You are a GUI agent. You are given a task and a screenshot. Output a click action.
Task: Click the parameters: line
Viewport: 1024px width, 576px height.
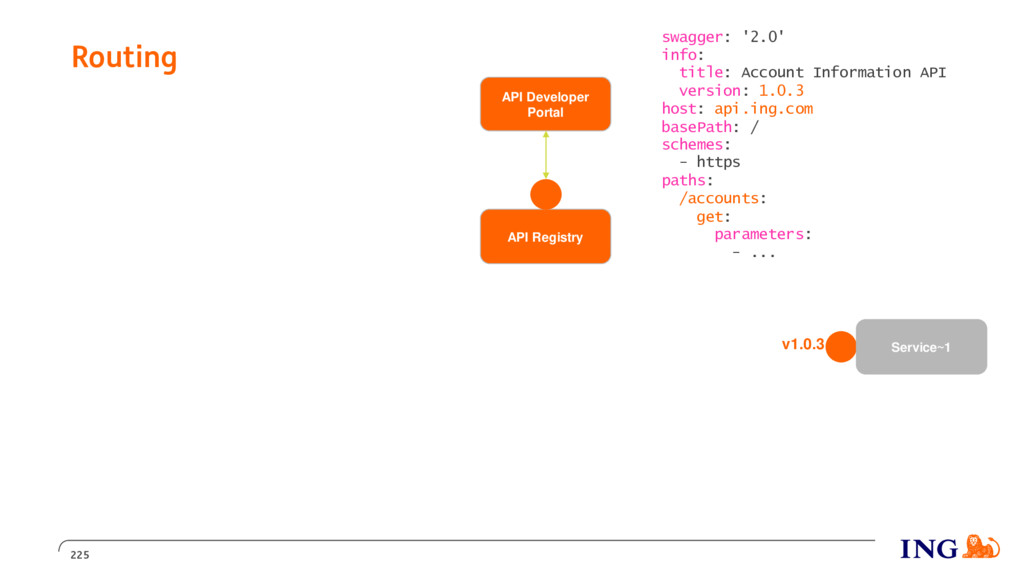click(x=762, y=234)
